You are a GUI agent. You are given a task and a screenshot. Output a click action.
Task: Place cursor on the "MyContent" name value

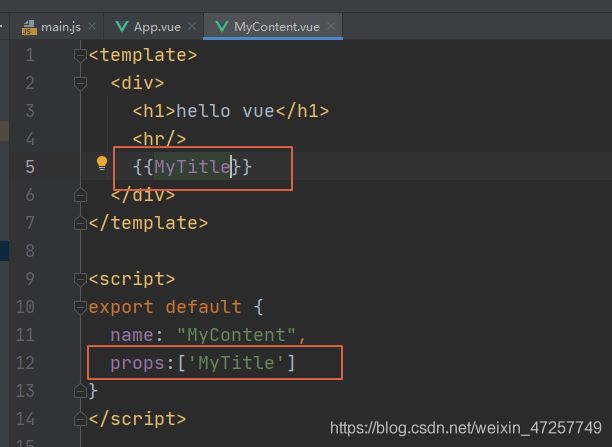click(x=240, y=335)
